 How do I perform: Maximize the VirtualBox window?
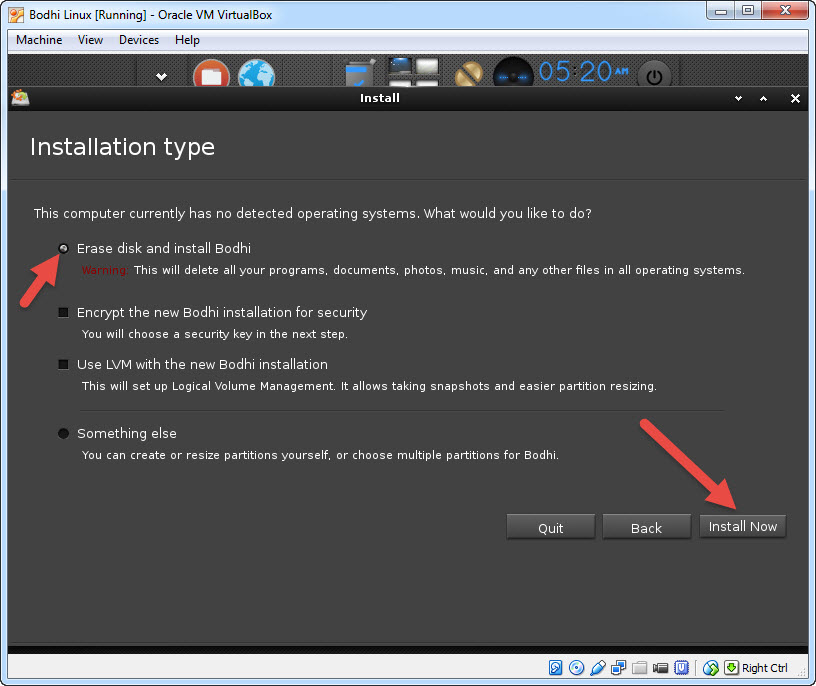tap(748, 11)
